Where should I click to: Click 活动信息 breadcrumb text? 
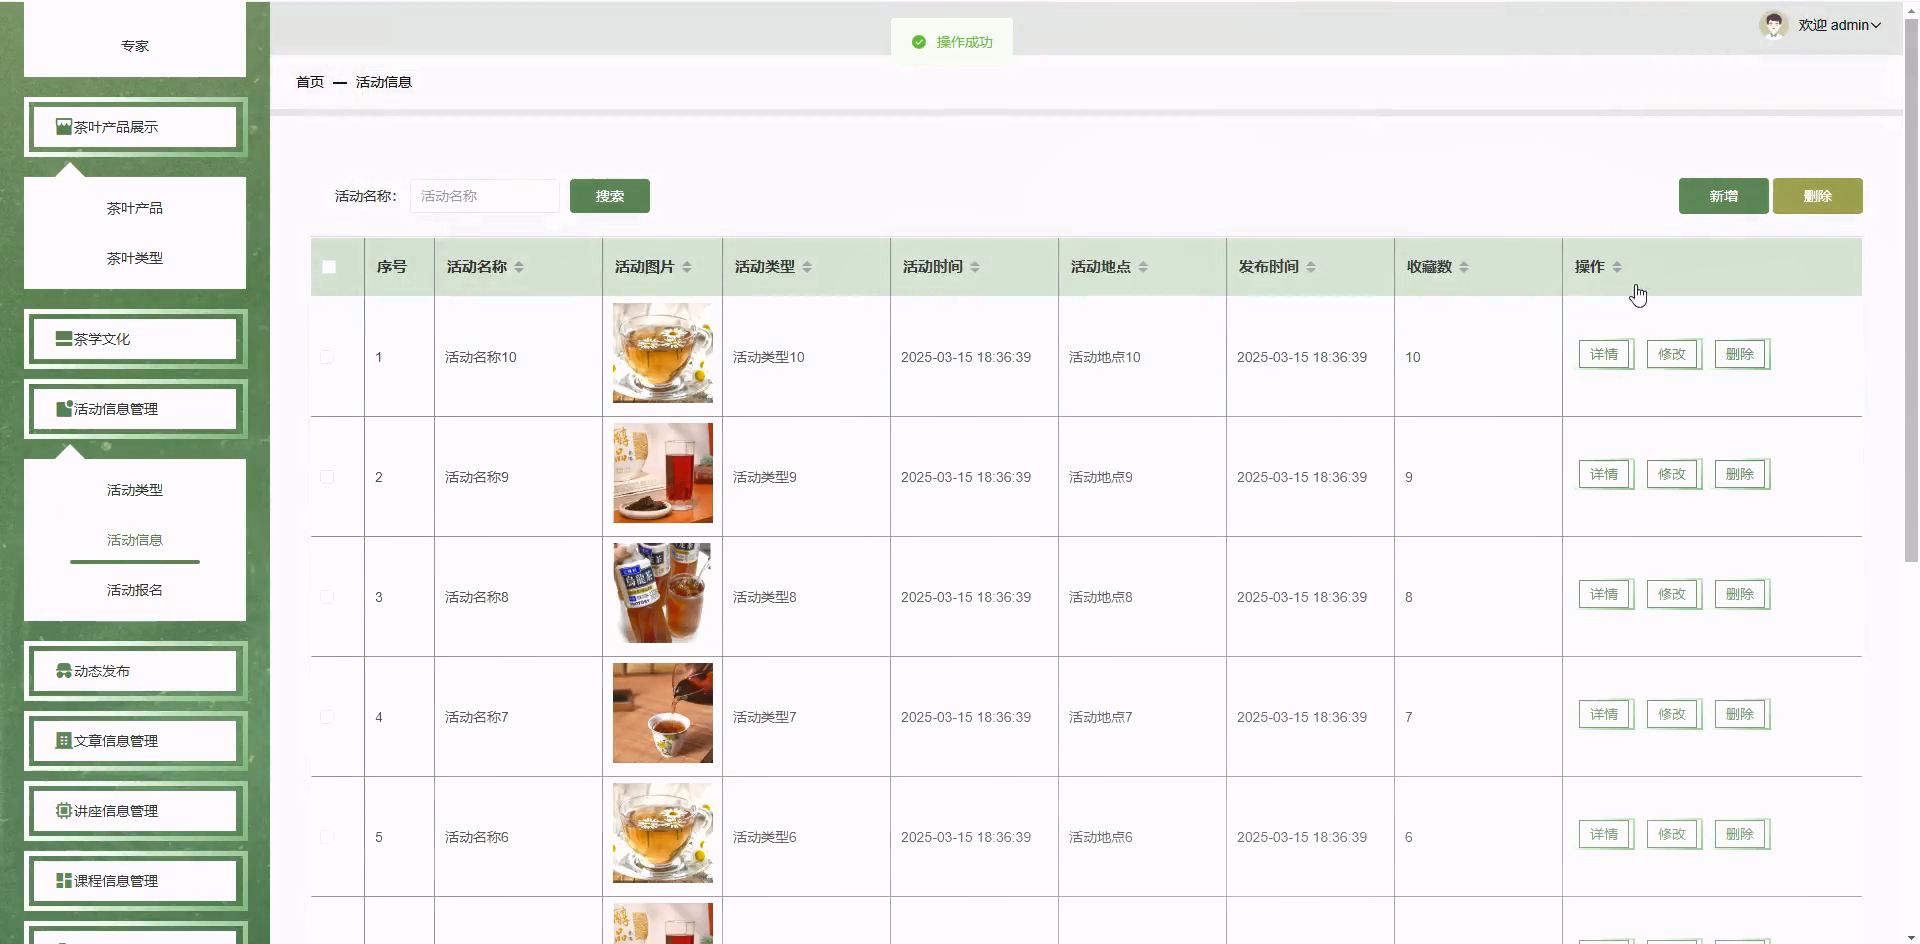coord(384,82)
